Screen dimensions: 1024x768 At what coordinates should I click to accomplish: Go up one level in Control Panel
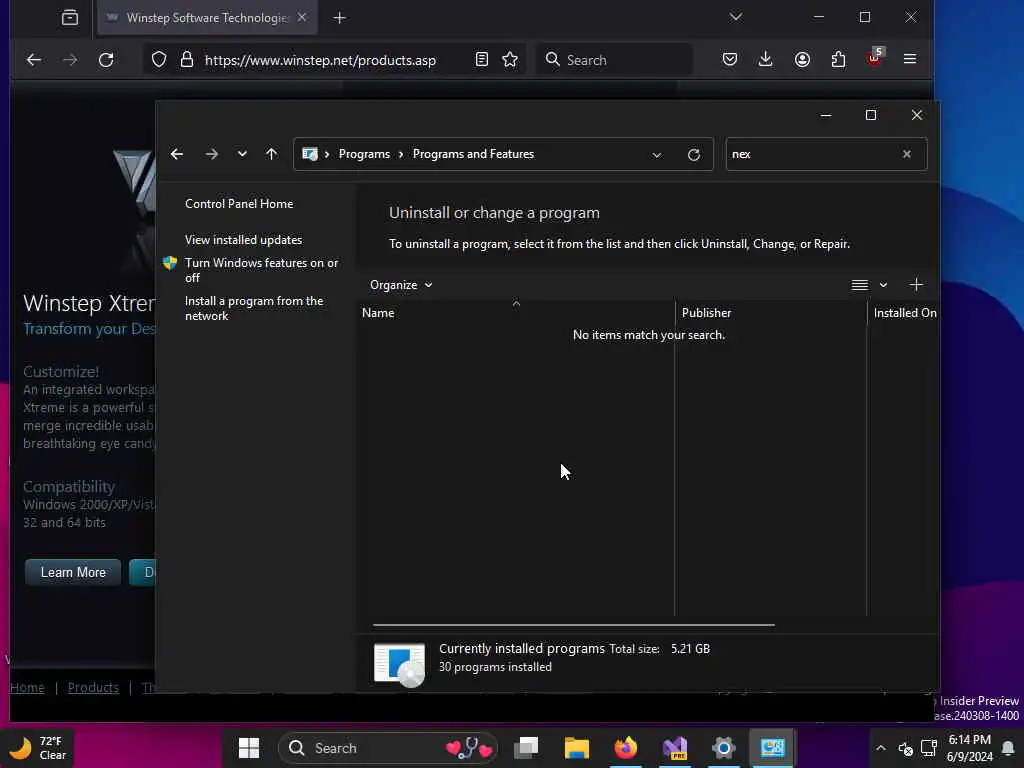pos(272,154)
